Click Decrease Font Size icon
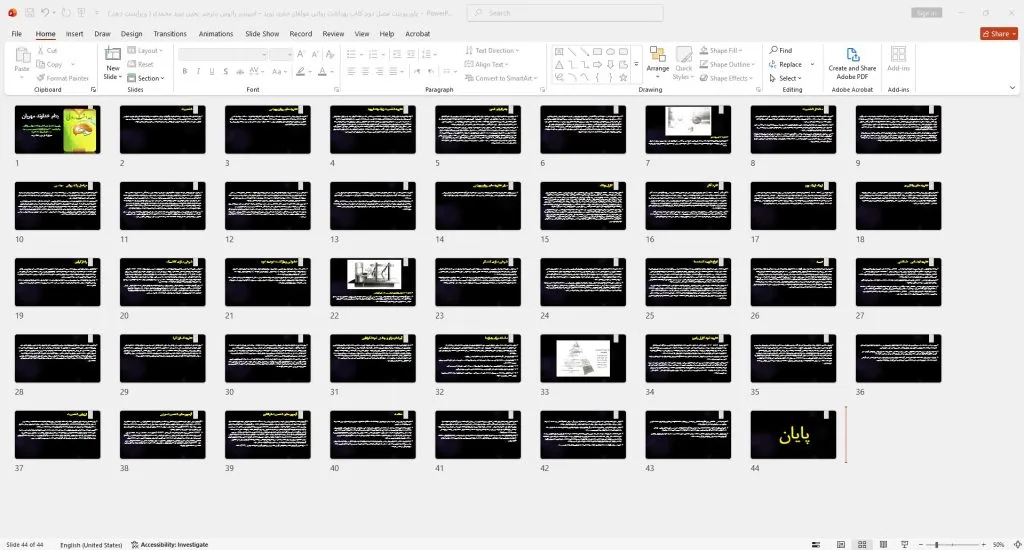 click(315, 54)
